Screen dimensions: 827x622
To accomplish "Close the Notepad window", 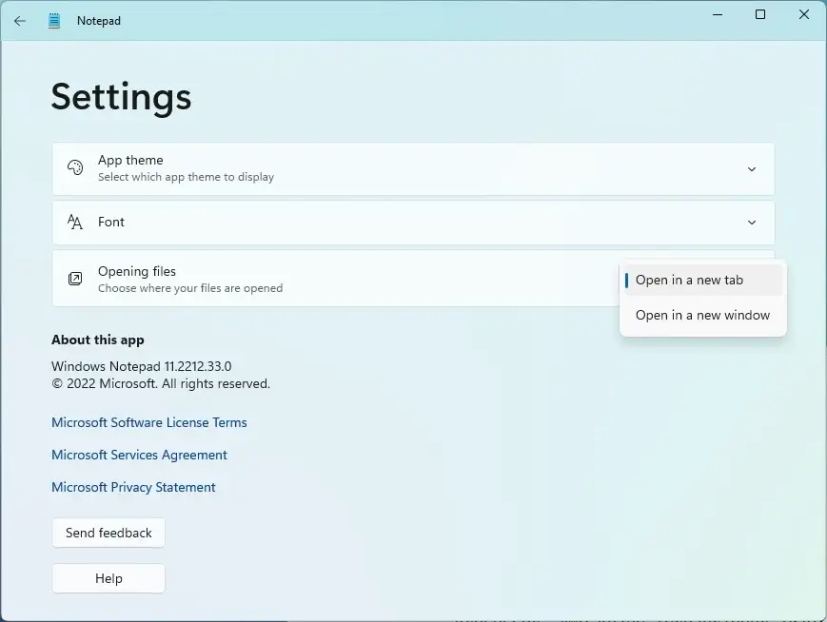I will [804, 15].
